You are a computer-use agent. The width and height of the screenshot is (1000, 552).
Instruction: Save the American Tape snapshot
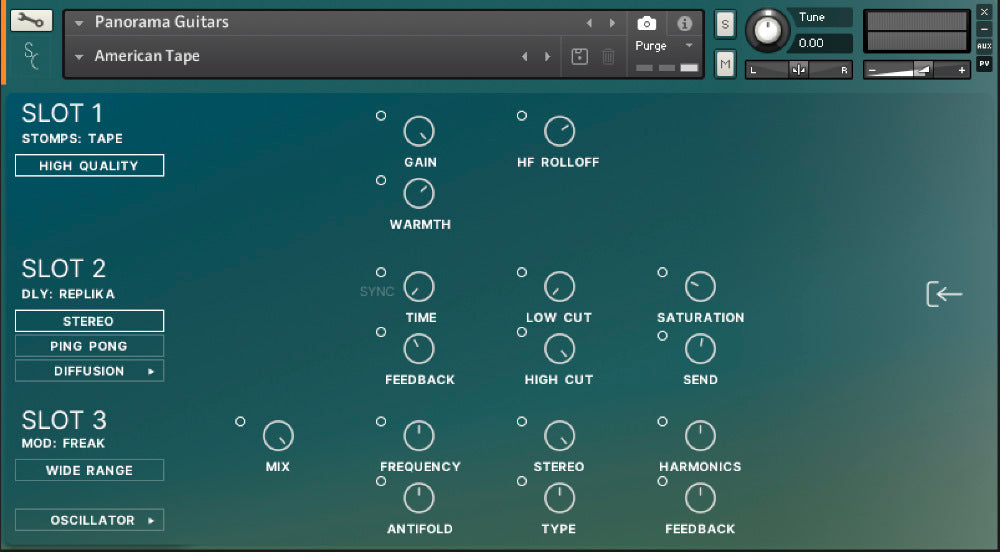tap(579, 57)
